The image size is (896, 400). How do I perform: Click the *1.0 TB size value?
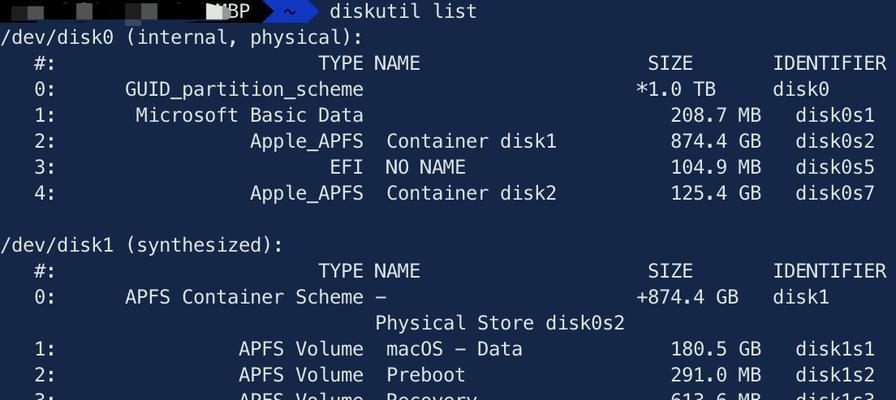point(675,90)
